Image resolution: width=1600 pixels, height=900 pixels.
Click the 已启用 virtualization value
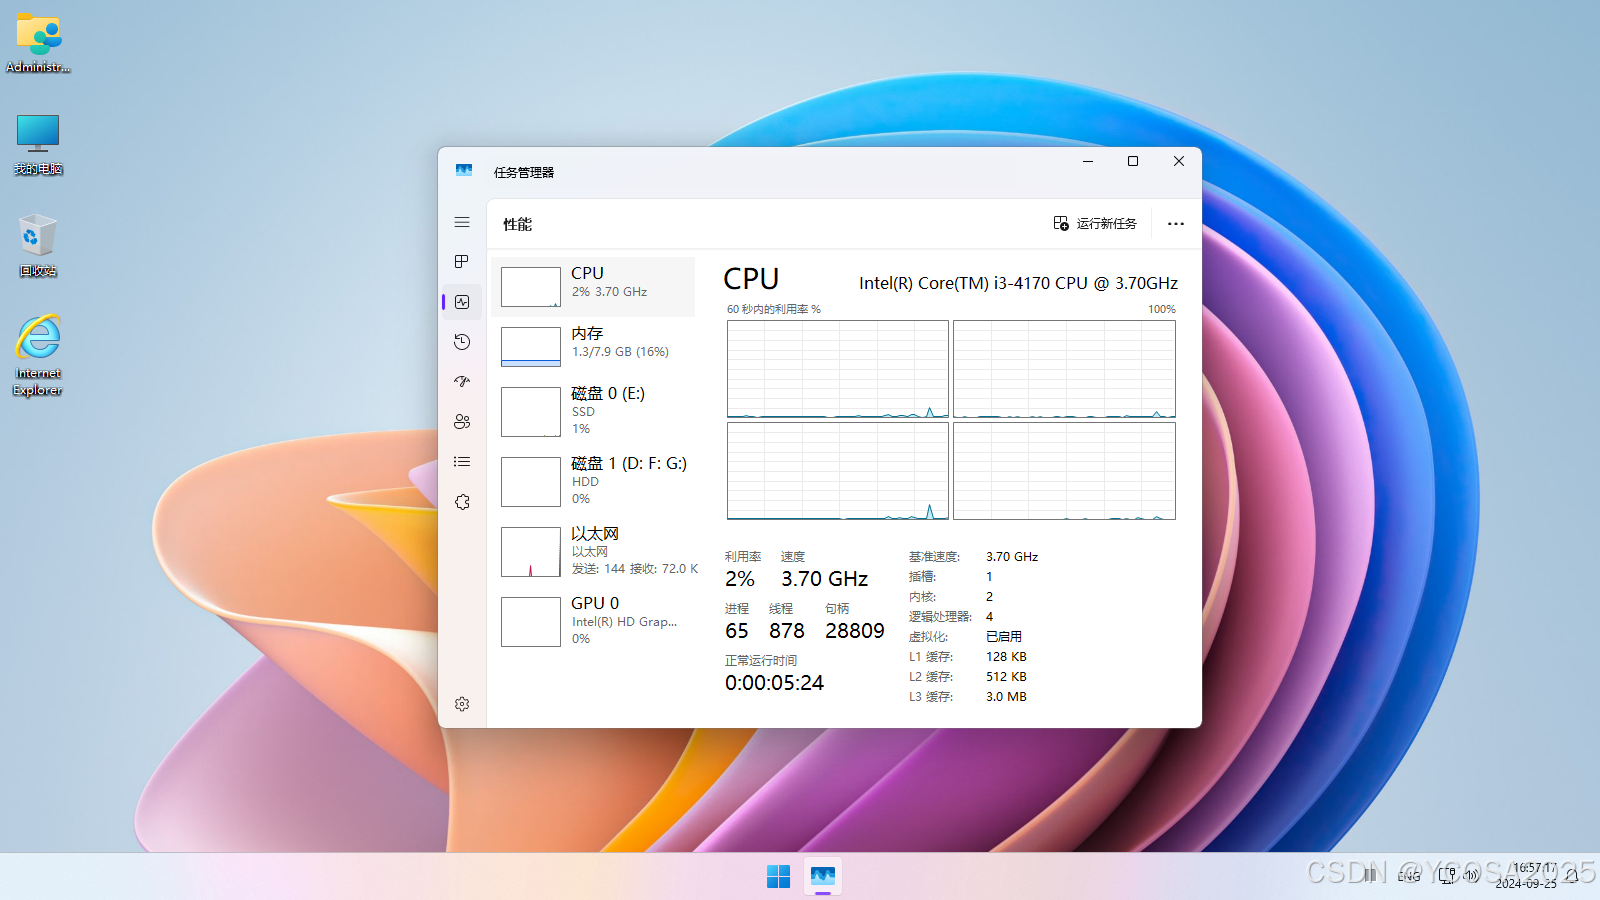1004,637
